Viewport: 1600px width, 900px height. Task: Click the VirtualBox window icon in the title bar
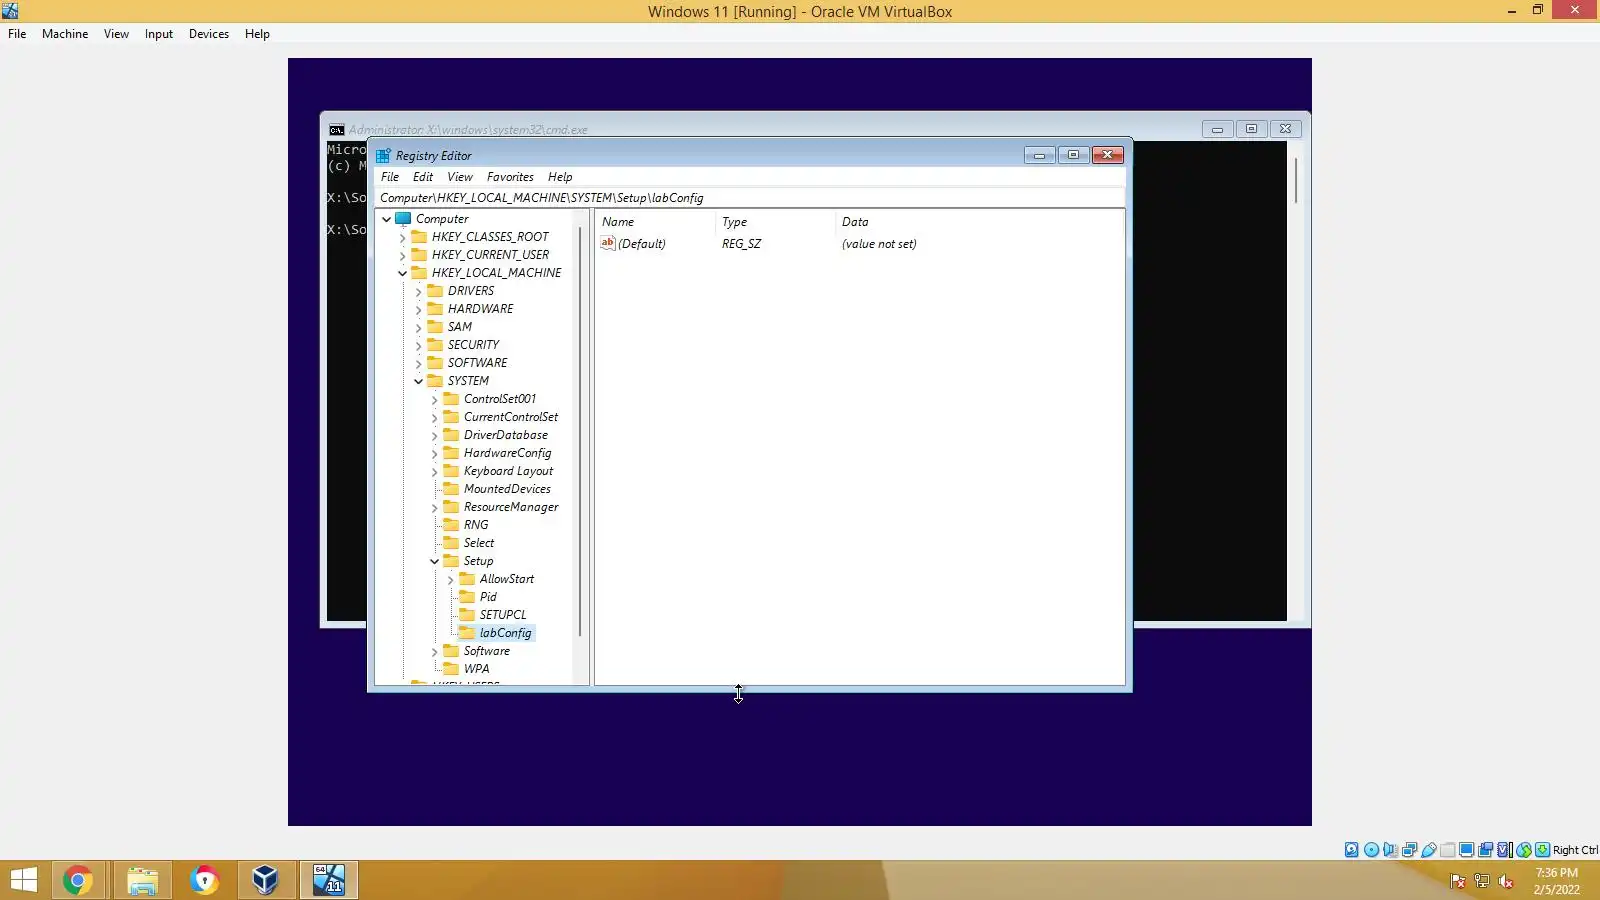point(10,11)
